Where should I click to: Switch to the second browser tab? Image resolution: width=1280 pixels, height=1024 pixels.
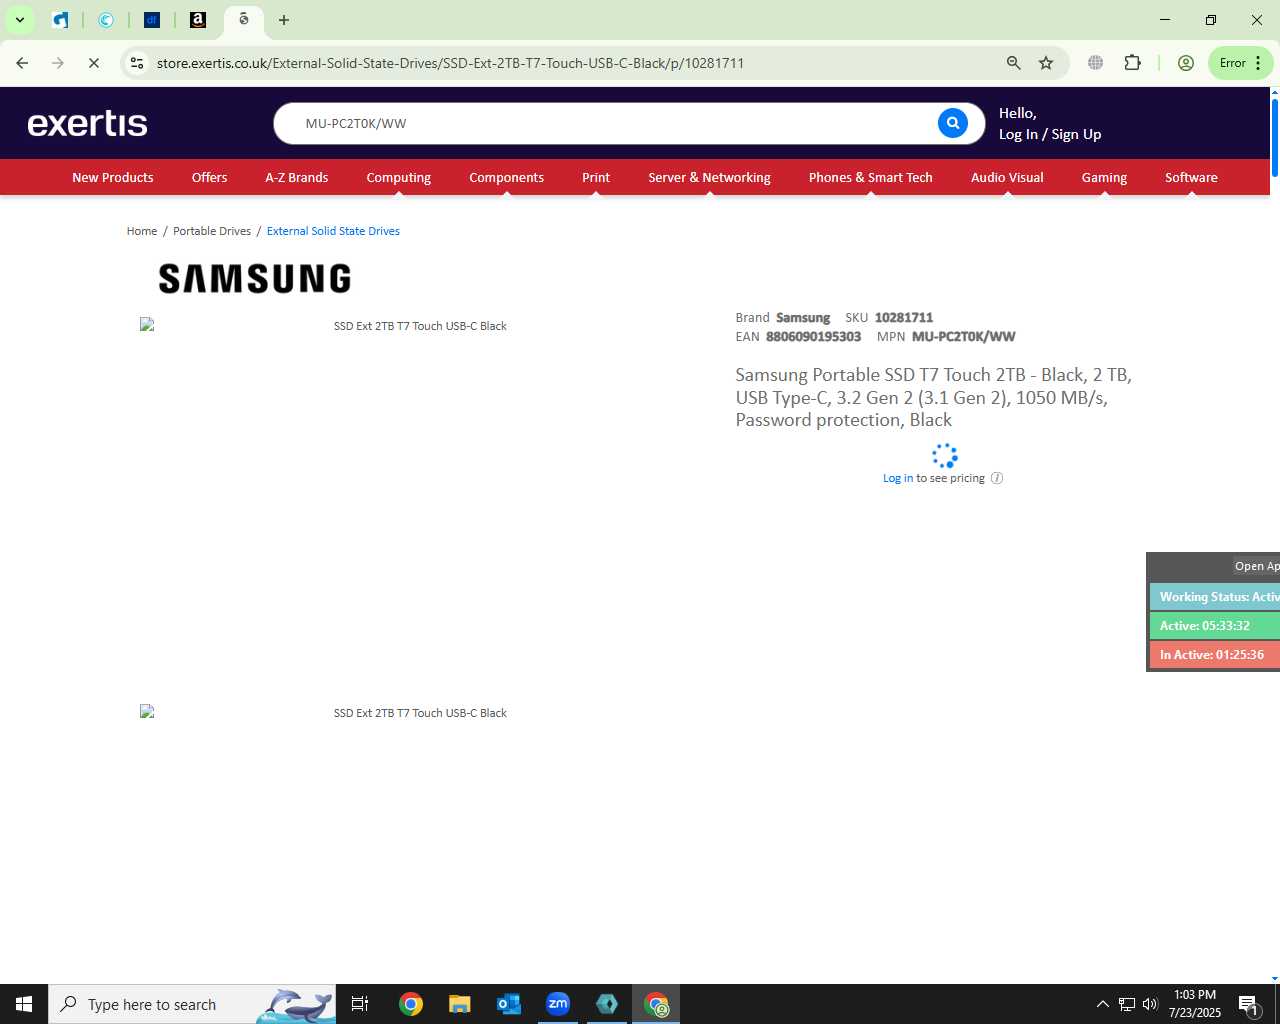pyautogui.click(x=106, y=20)
